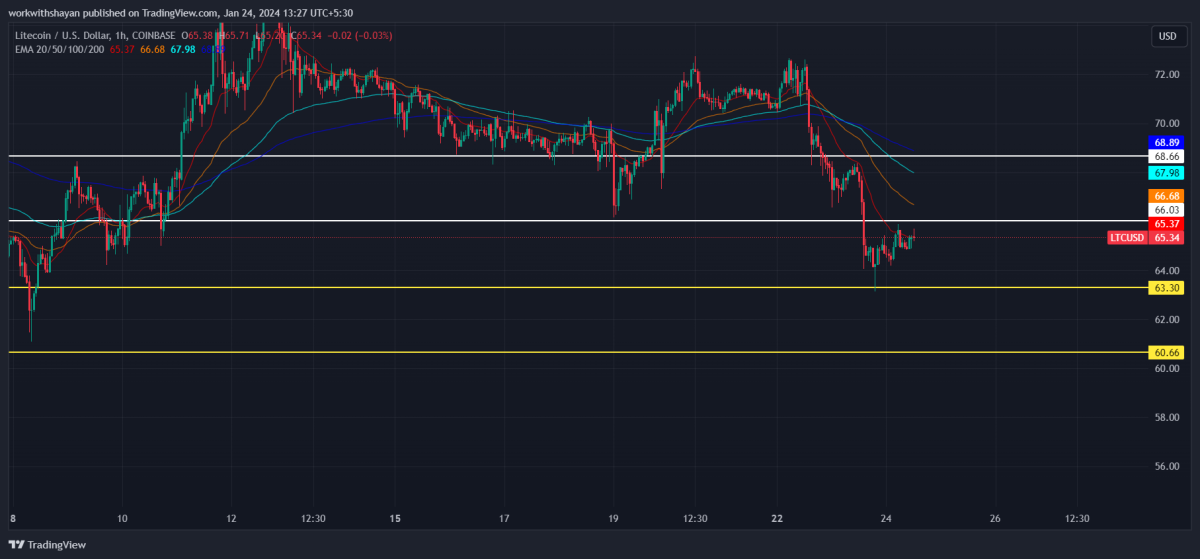Click the 56.00 price axis label

pos(1166,466)
